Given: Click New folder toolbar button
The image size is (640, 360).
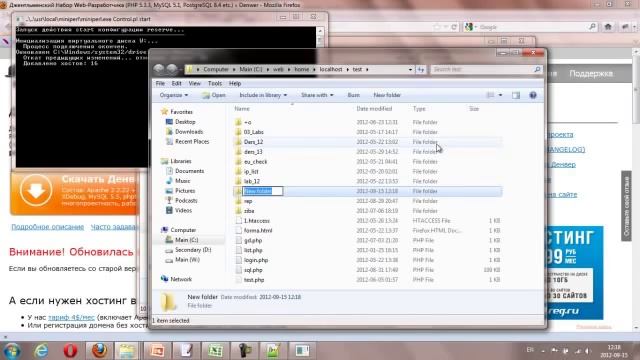Looking at the screenshot, I should pos(387,95).
